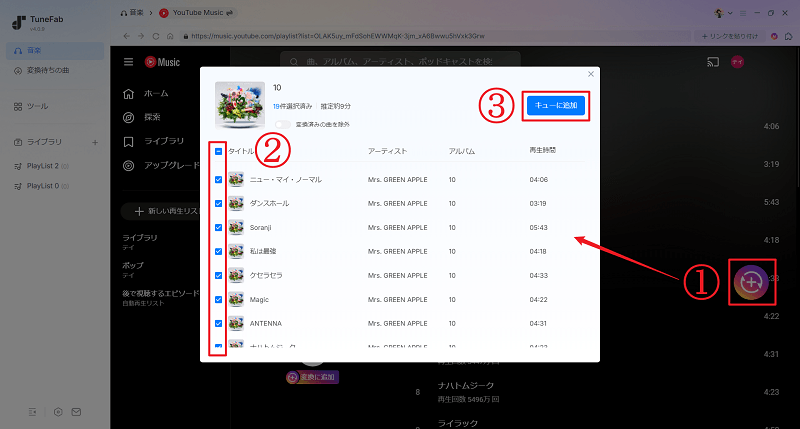Add a new library with the plus icon
The width and height of the screenshot is (800, 429).
pyautogui.click(x=95, y=142)
